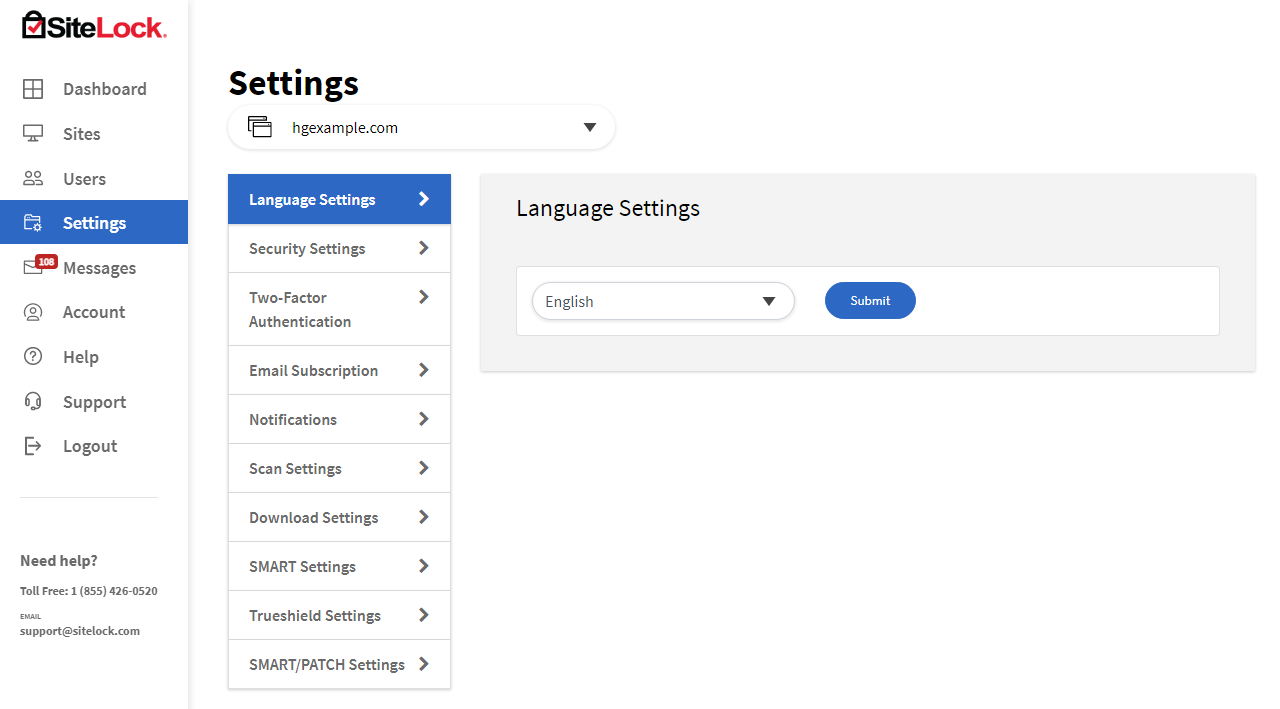This screenshot has width=1280, height=709.
Task: Switch to Email Subscription tab
Action: pos(339,370)
